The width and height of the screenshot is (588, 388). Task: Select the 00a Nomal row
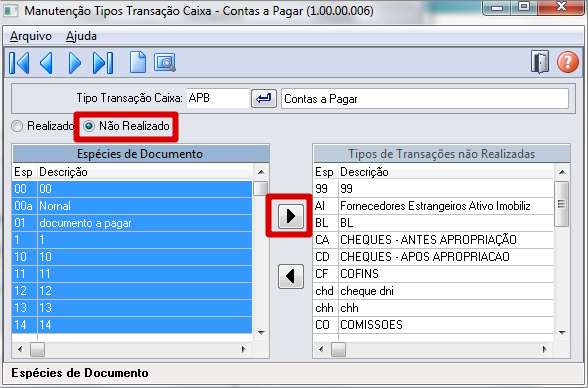tap(132, 206)
